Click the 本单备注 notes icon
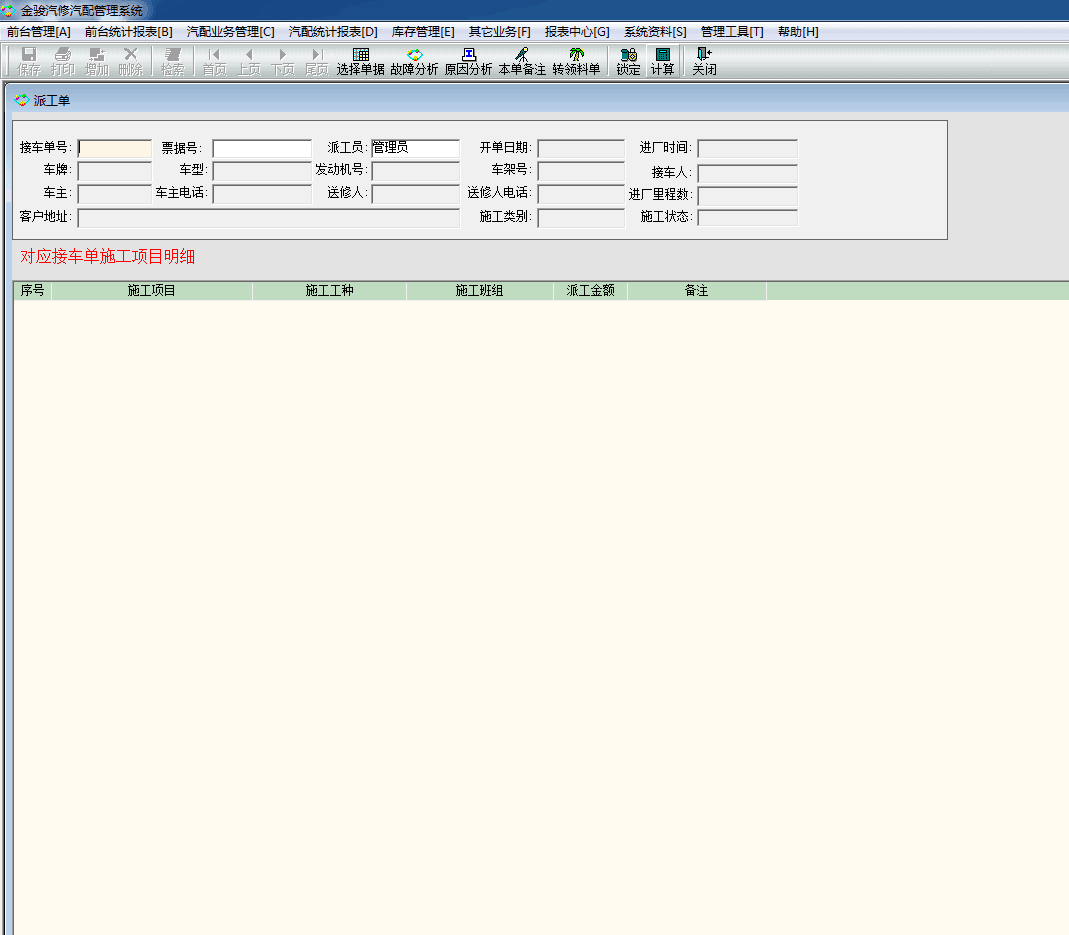 [x=522, y=61]
